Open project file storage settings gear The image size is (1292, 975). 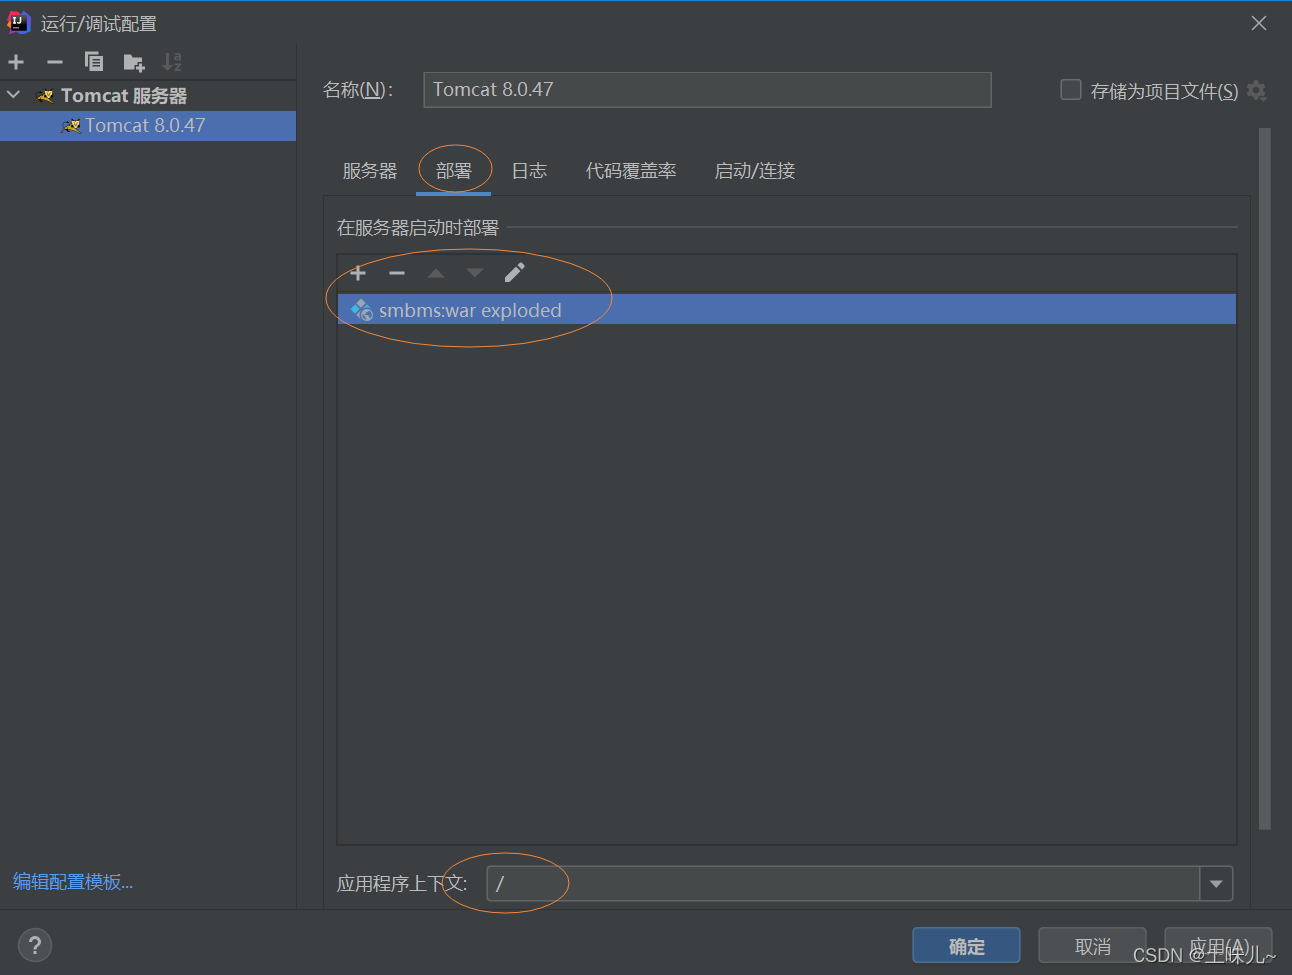tap(1257, 91)
